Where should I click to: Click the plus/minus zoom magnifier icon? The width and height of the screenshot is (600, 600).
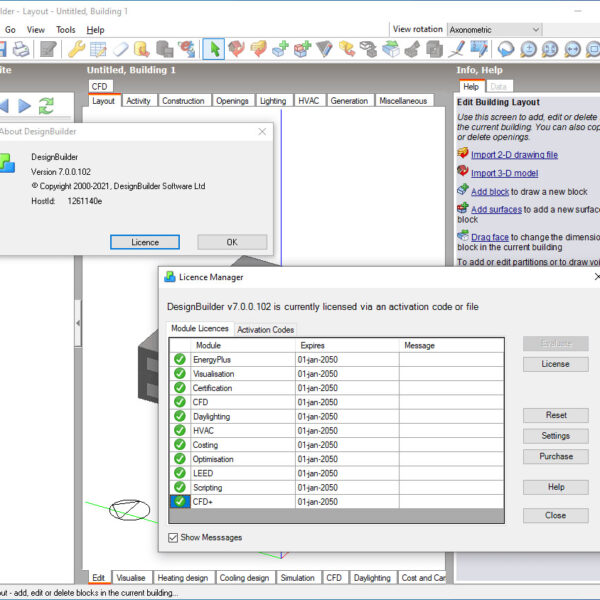(528, 49)
